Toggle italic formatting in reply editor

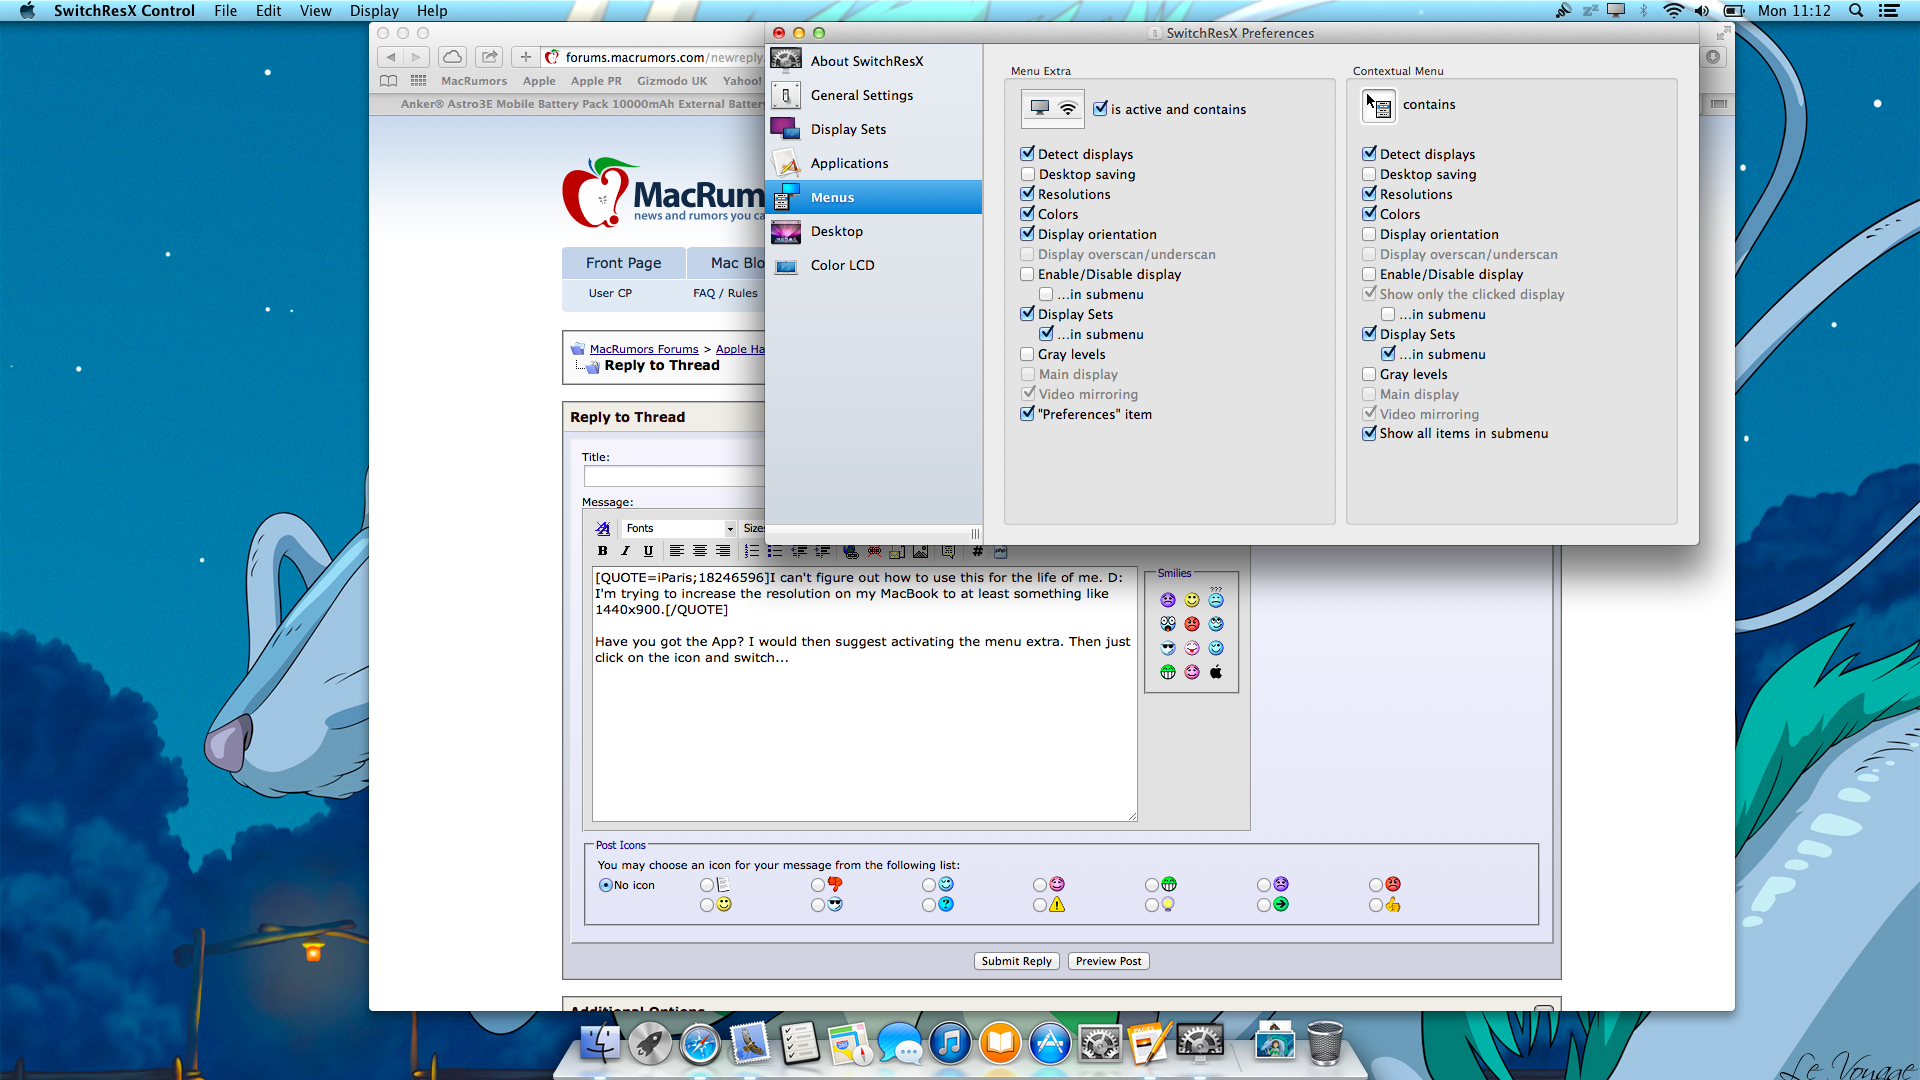625,551
